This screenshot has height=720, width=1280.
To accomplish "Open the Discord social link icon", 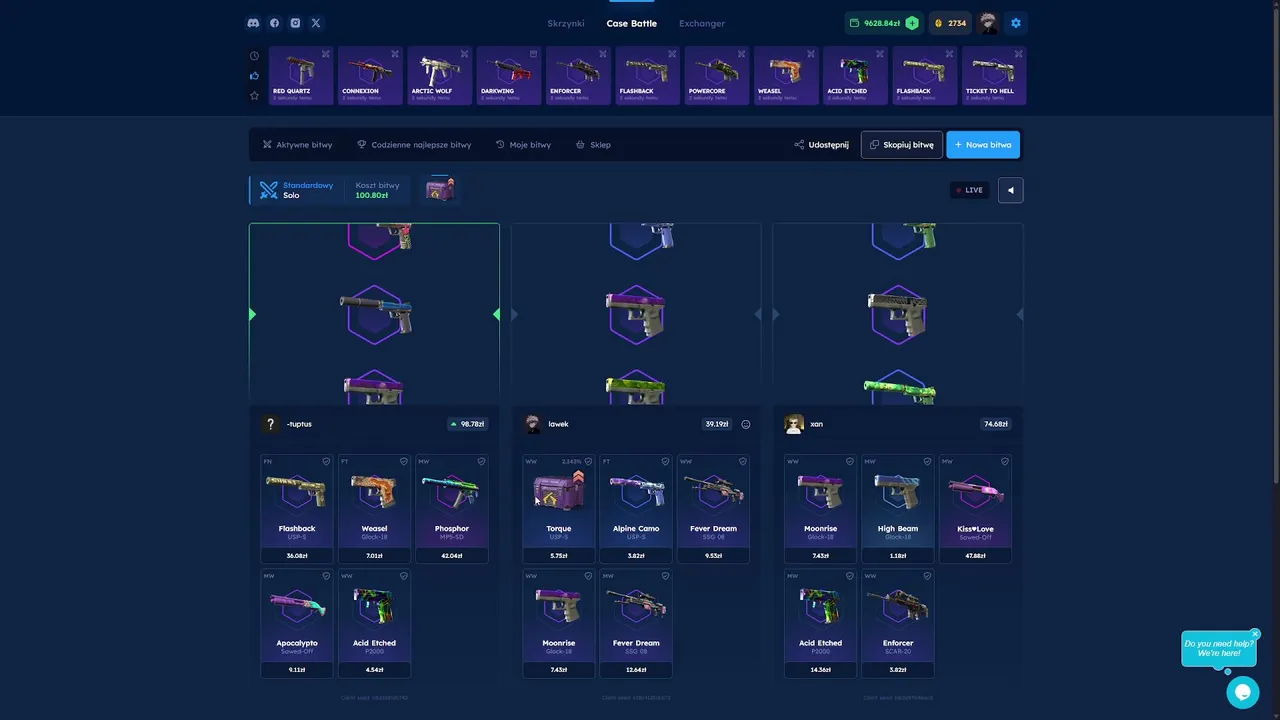I will coord(254,23).
